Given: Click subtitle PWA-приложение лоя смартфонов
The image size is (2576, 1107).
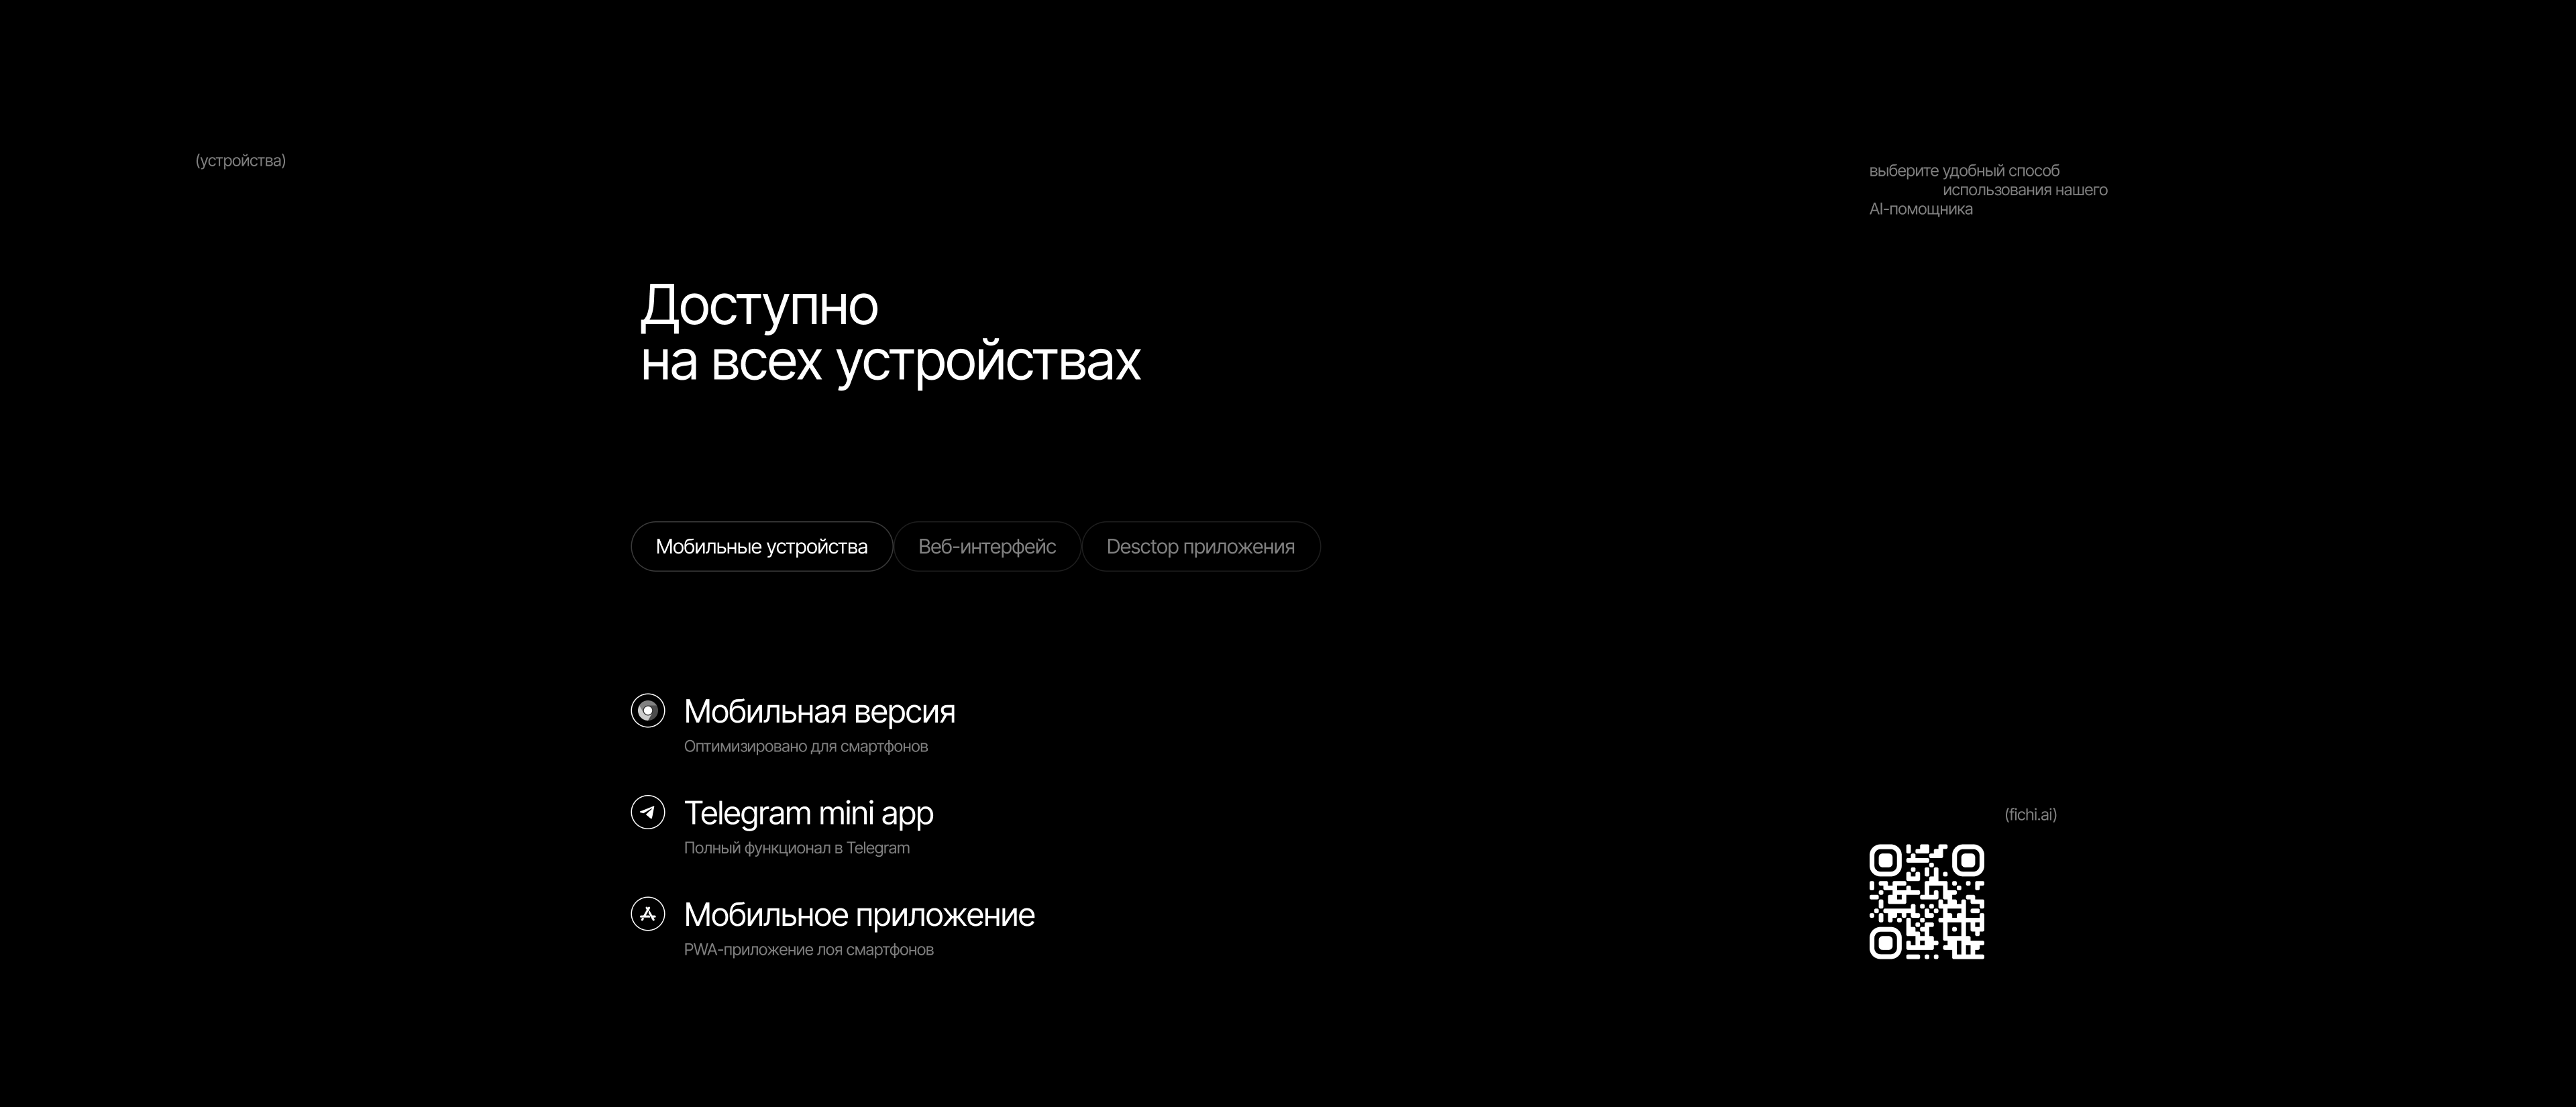Looking at the screenshot, I should pos(808,950).
